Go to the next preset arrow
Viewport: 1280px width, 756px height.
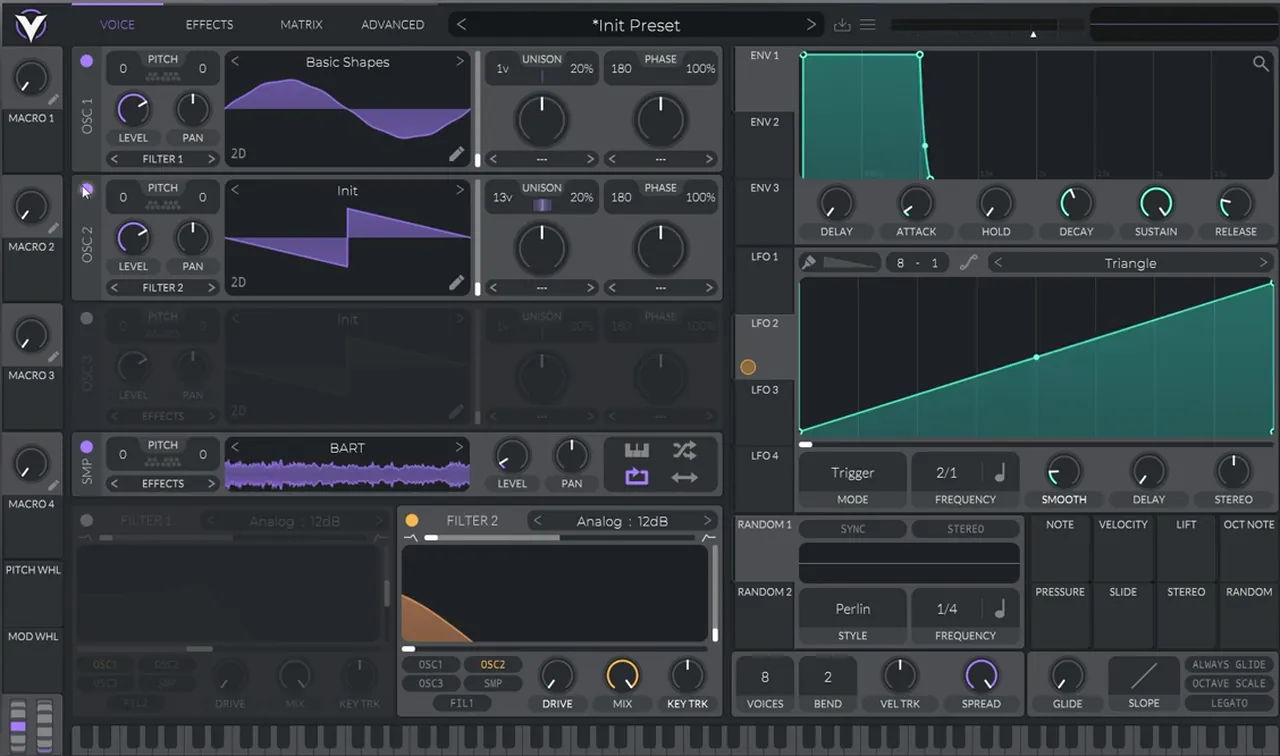click(x=811, y=25)
